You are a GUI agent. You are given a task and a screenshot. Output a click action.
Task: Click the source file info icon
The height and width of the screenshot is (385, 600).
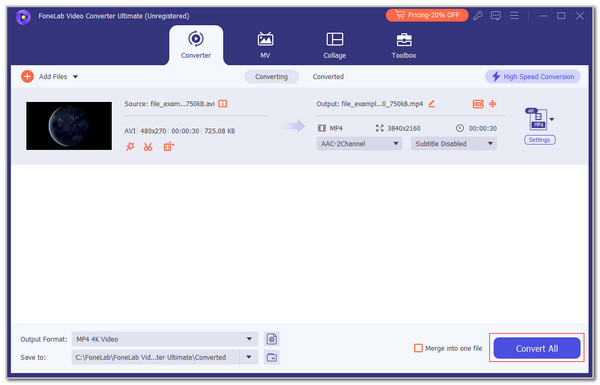point(223,104)
